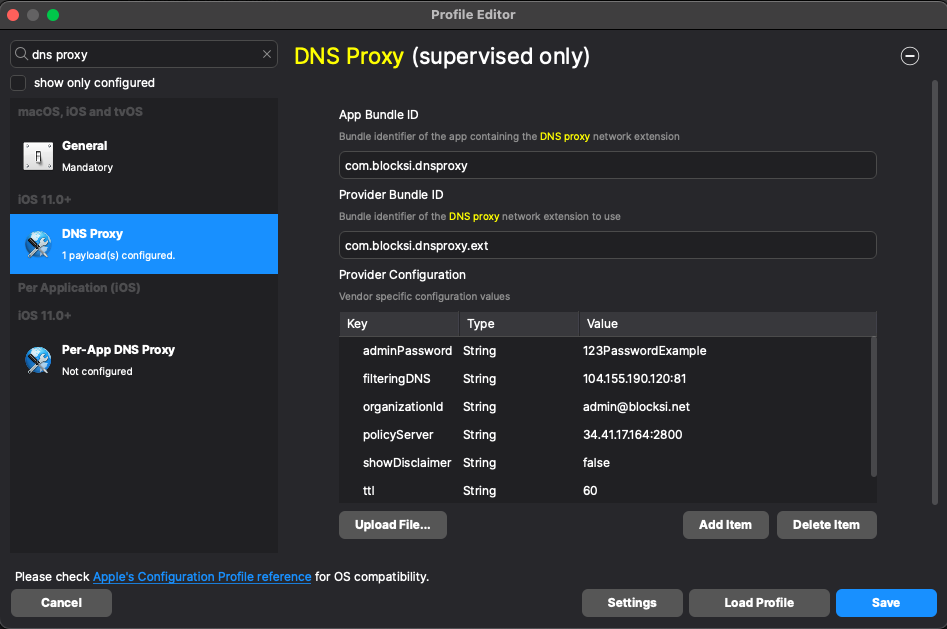
Task: Open String type dropdown for filteringDNS row
Action: (x=480, y=379)
